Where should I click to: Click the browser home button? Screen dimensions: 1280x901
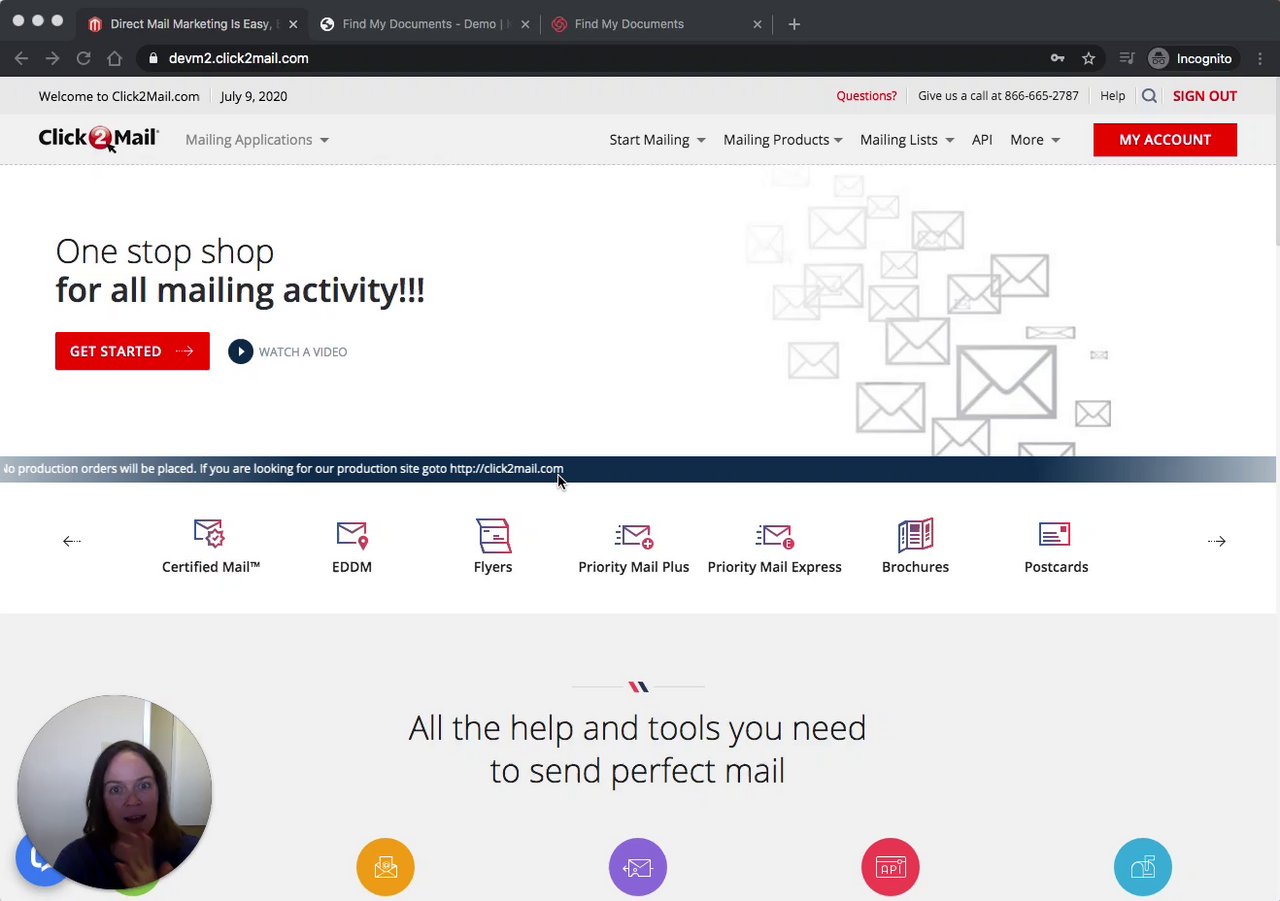(x=115, y=58)
